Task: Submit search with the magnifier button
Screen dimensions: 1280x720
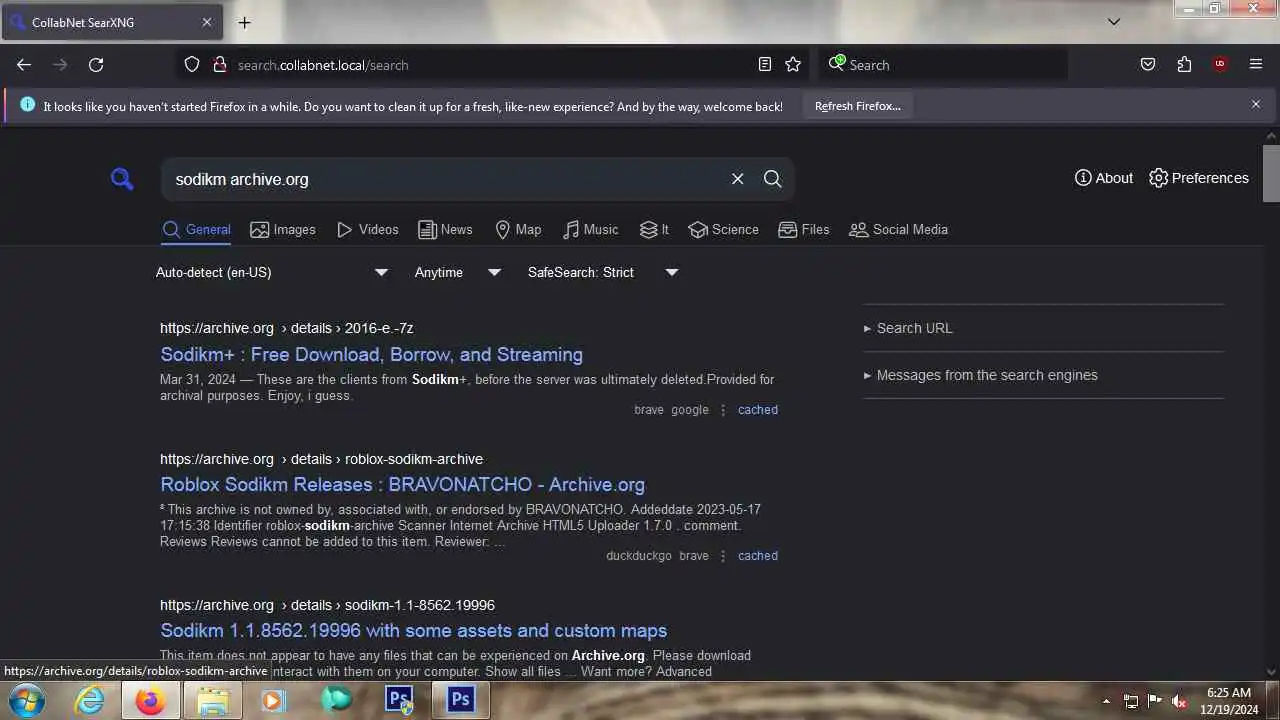Action: 773,179
